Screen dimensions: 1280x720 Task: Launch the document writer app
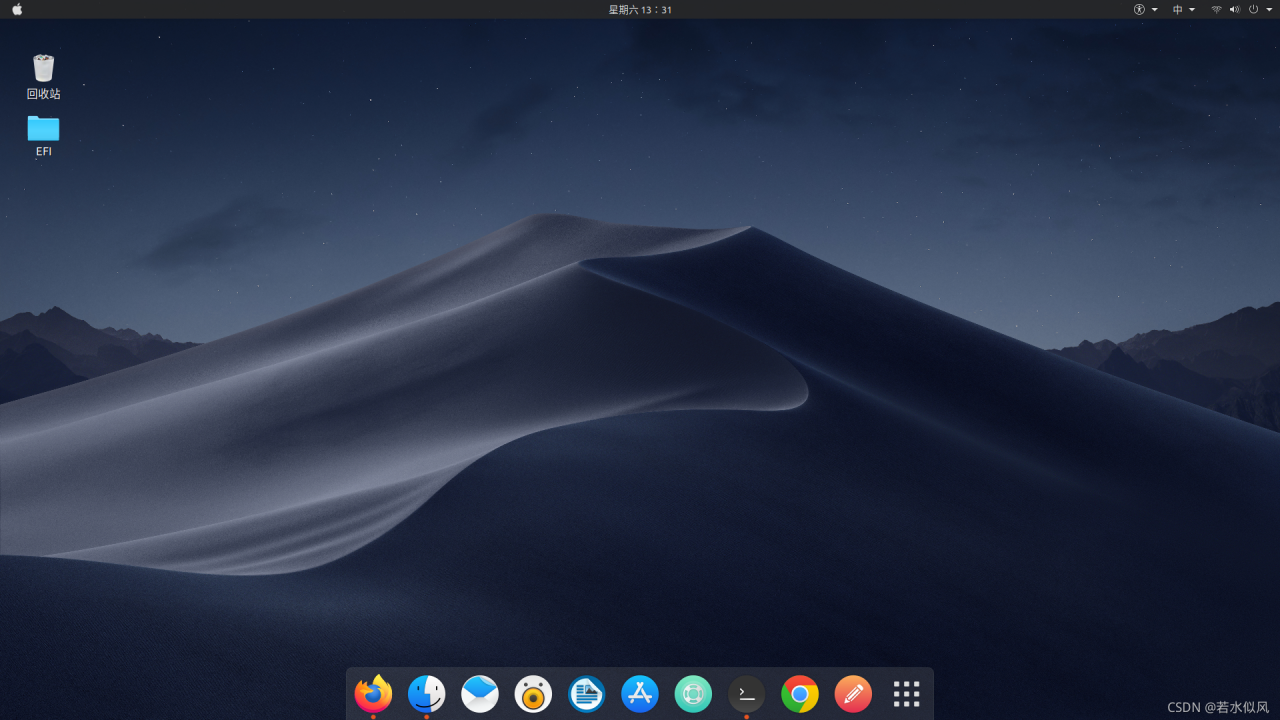tap(587, 693)
